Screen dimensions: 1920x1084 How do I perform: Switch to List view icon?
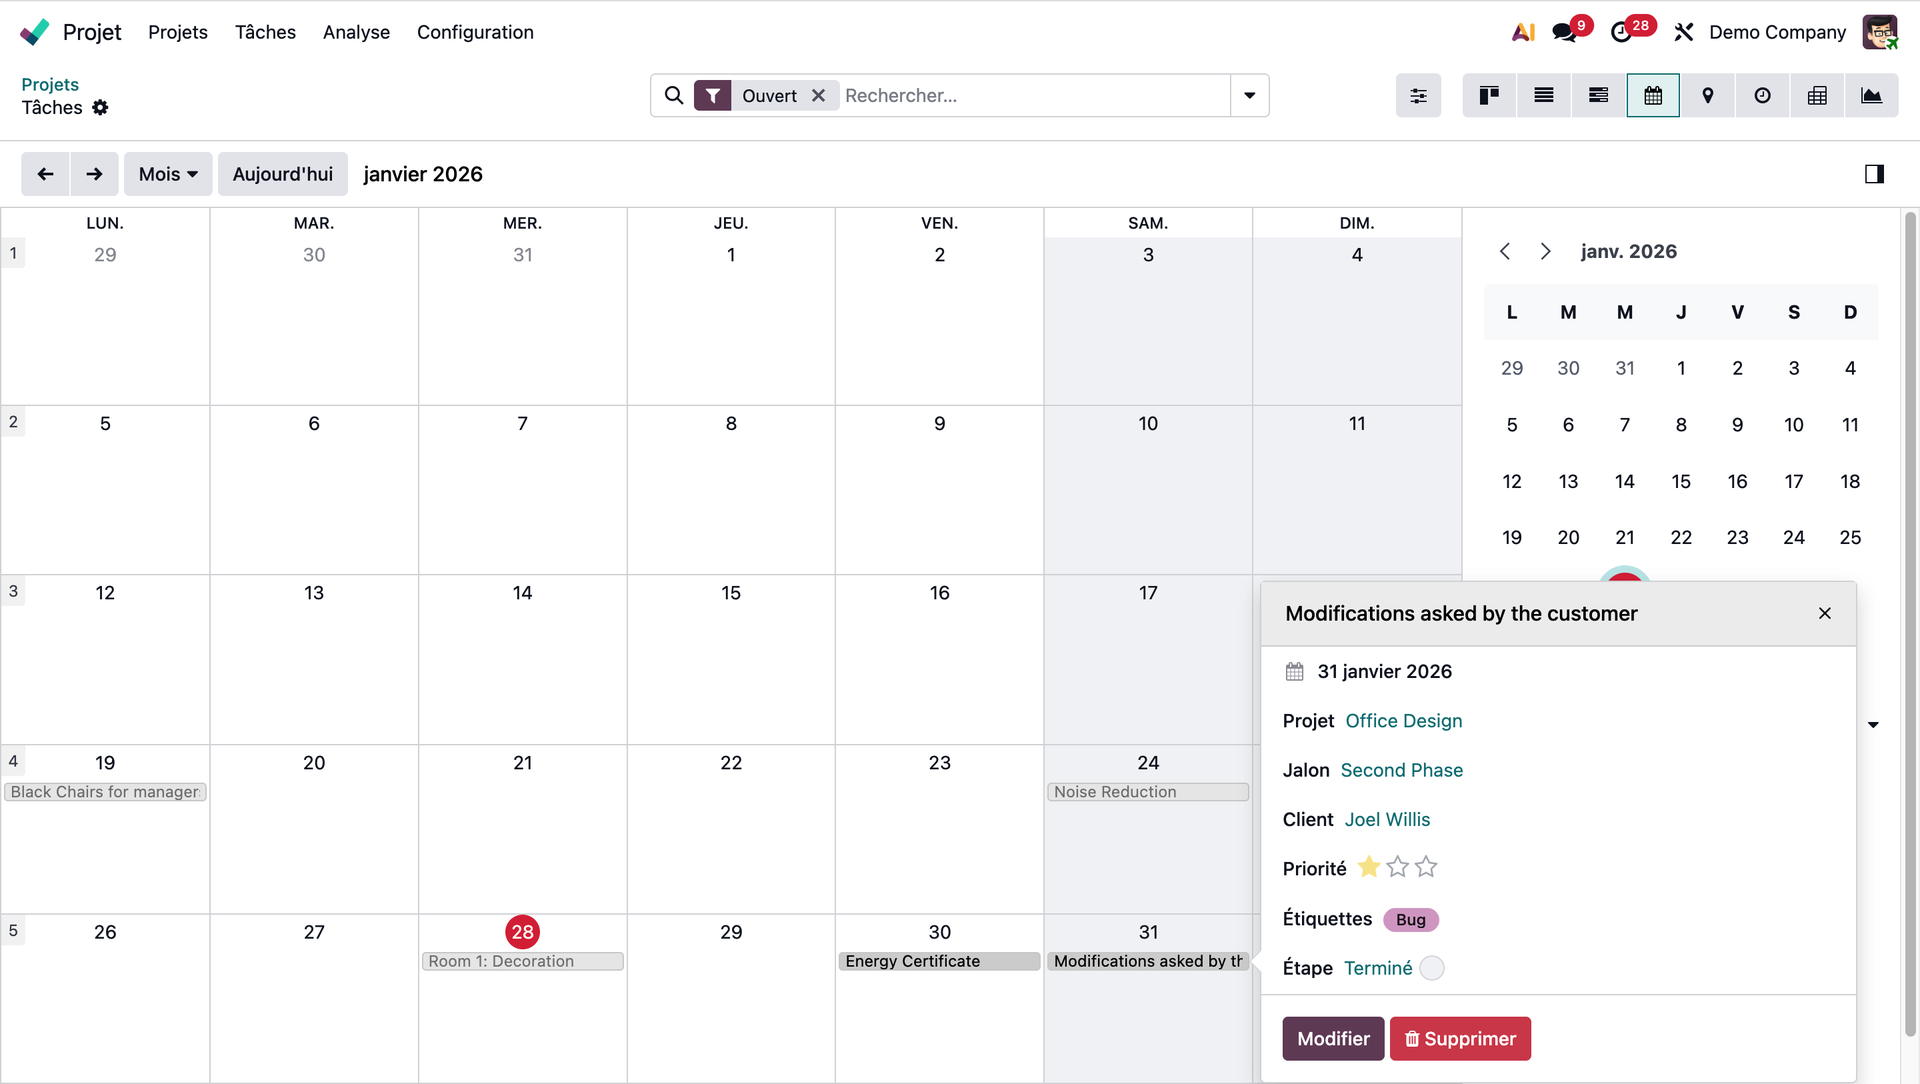[1543, 96]
